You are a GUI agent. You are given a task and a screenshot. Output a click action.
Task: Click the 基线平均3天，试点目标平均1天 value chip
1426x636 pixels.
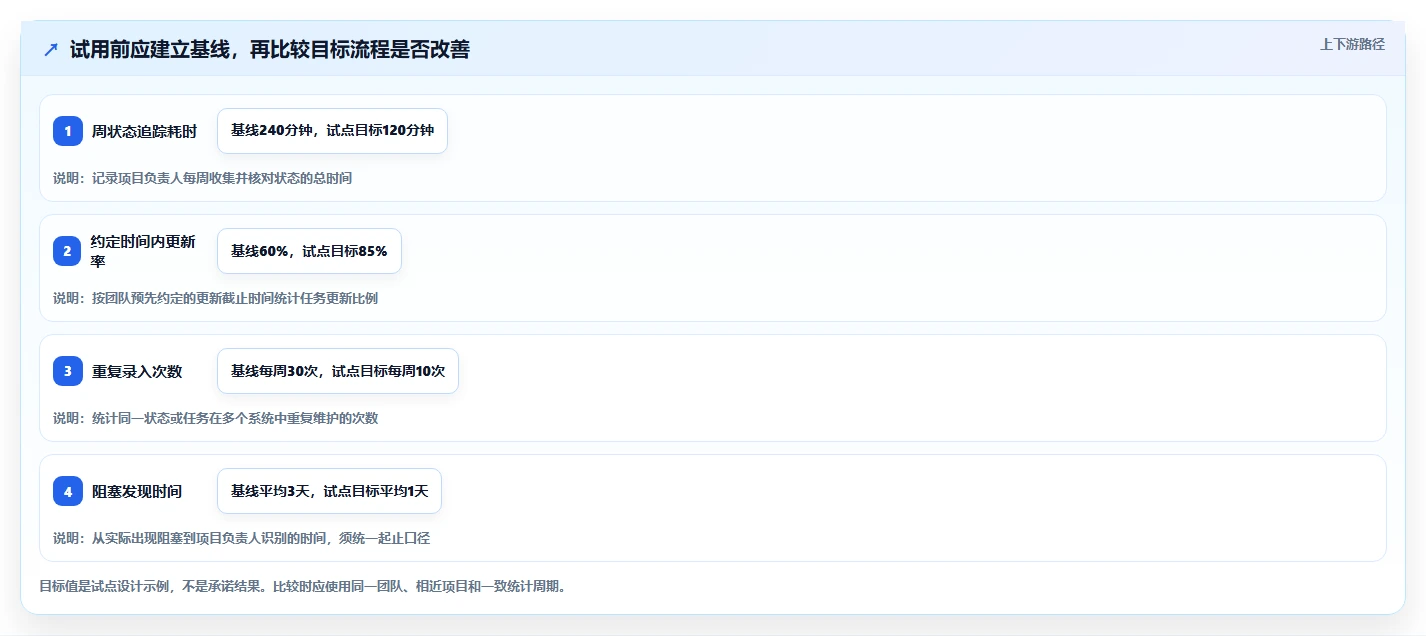pyautogui.click(x=329, y=491)
